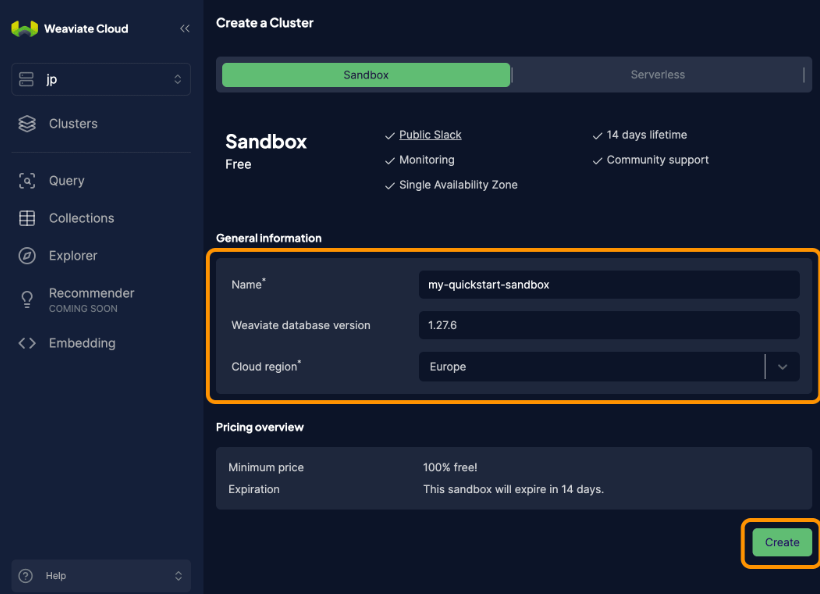This screenshot has height=594, width=820.
Task: Click the '100% free!' price text
Action: pyautogui.click(x=450, y=467)
